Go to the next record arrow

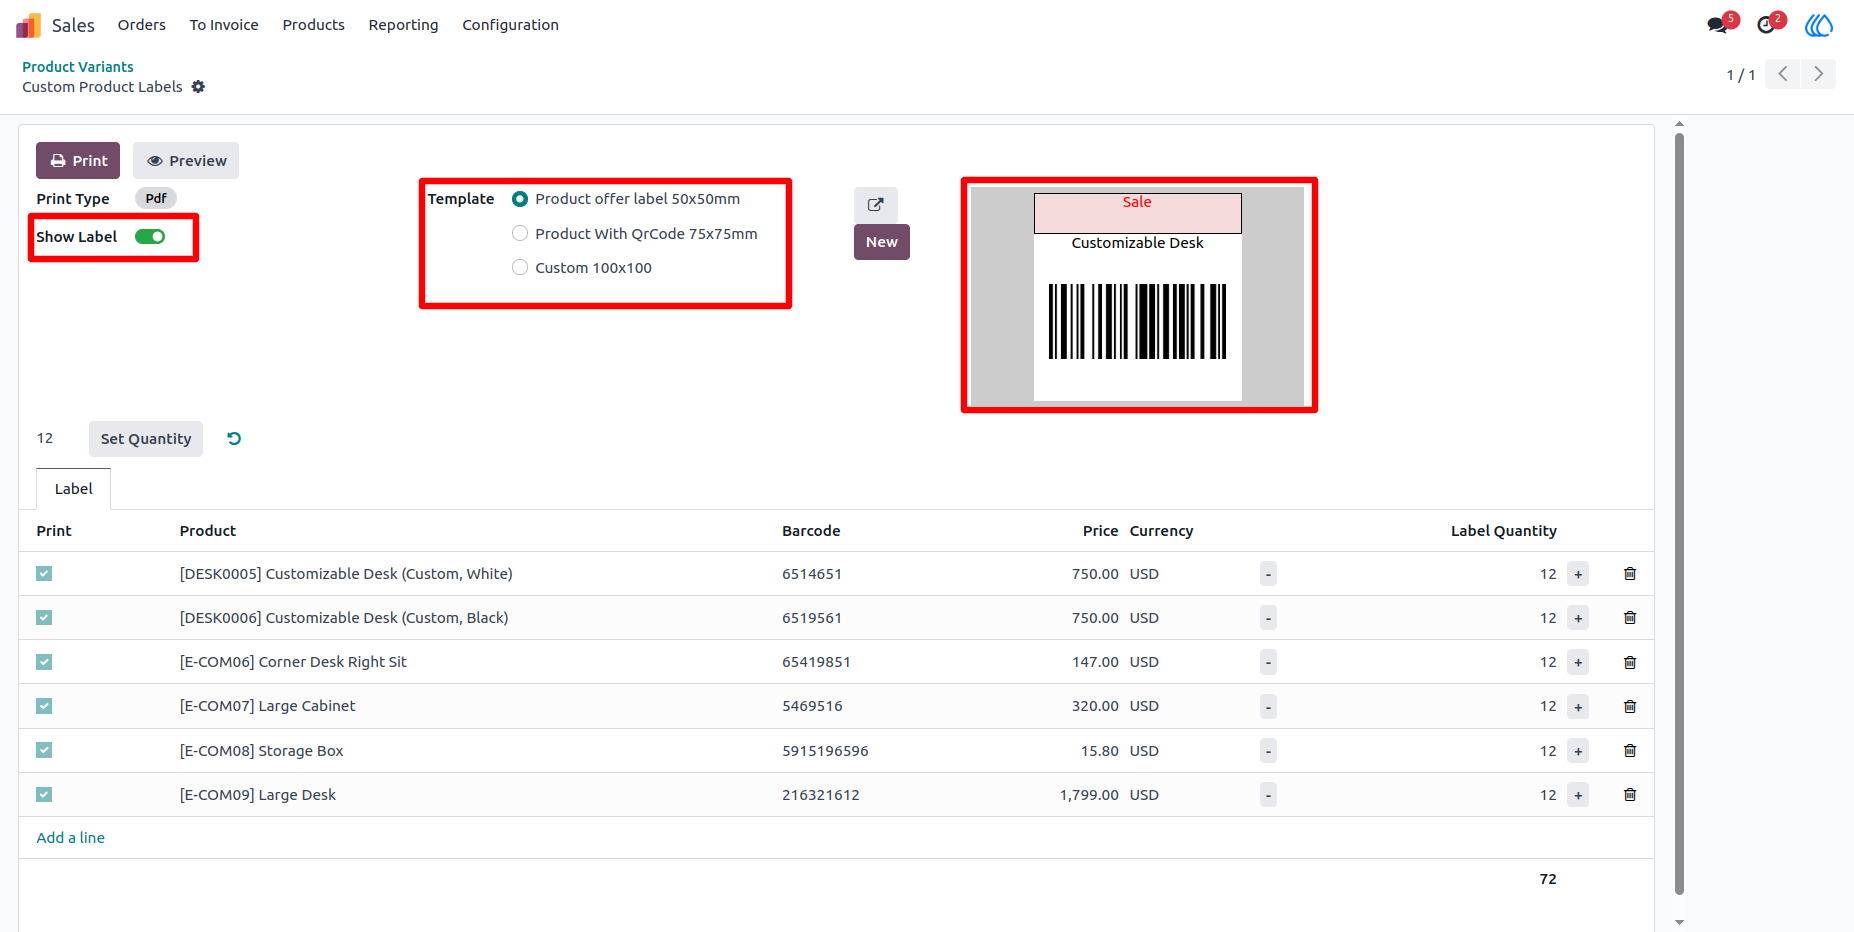(x=1818, y=74)
